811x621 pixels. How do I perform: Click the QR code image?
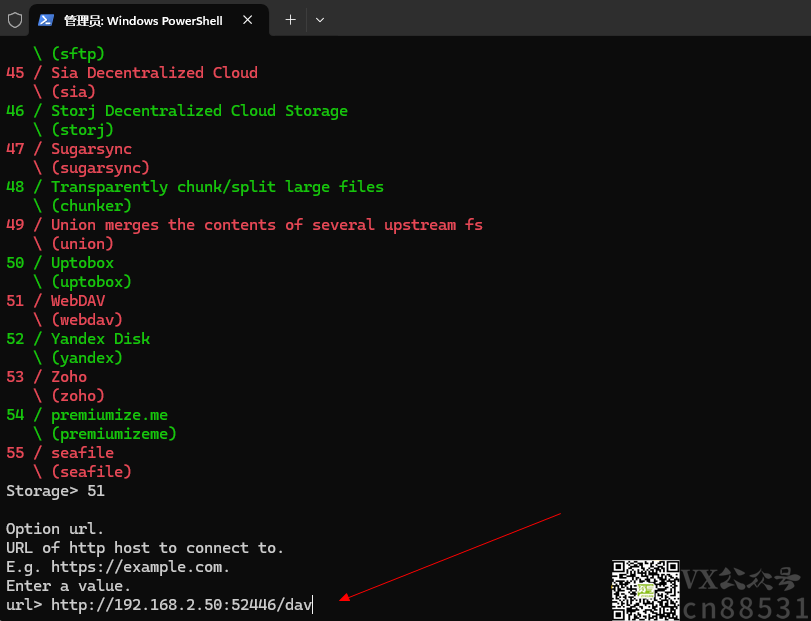(645, 590)
